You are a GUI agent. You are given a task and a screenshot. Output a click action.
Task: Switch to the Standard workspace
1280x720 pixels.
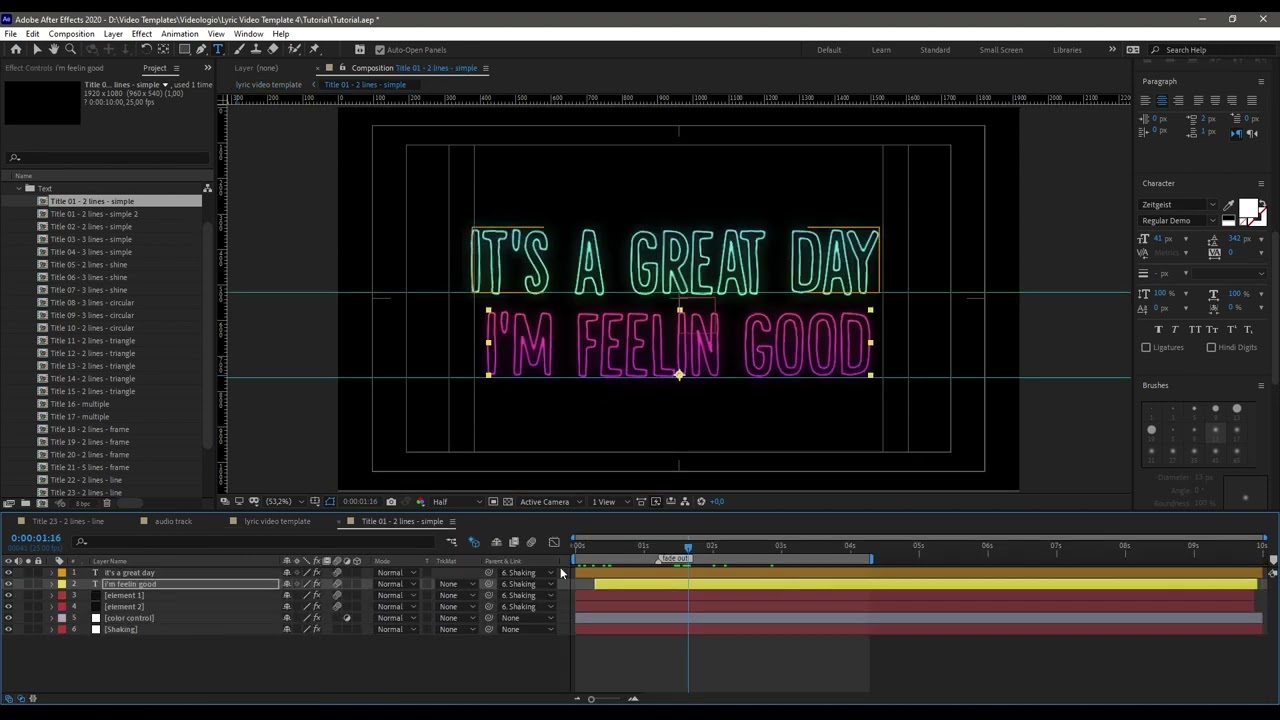point(935,50)
